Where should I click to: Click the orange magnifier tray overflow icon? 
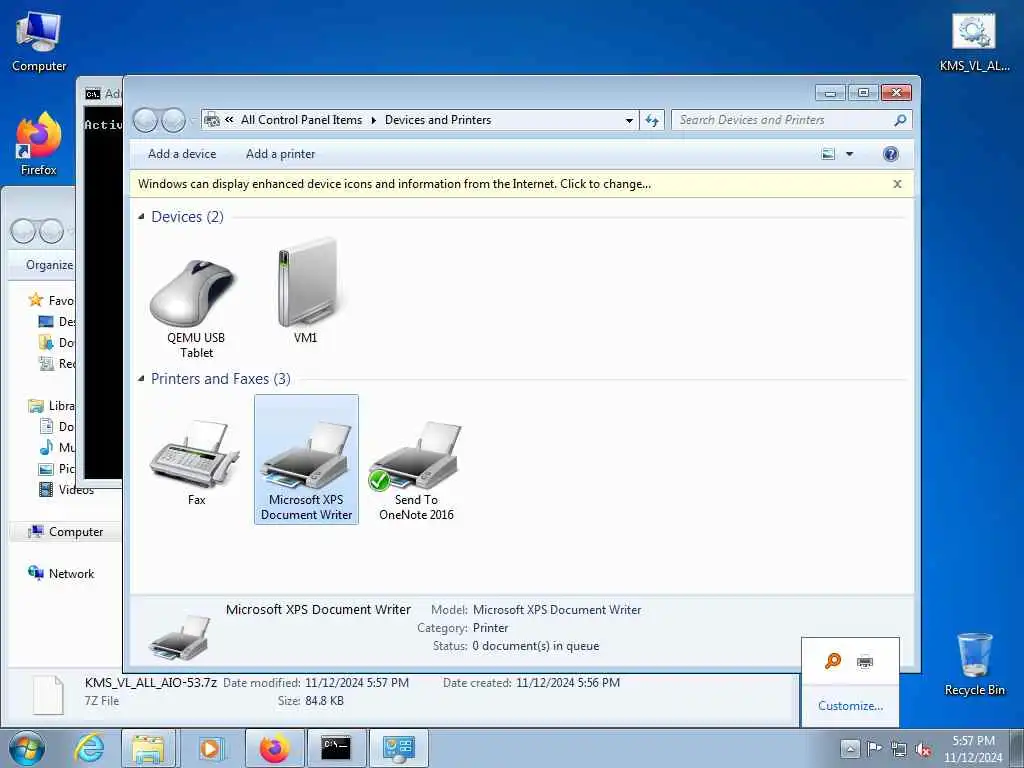[x=833, y=661]
